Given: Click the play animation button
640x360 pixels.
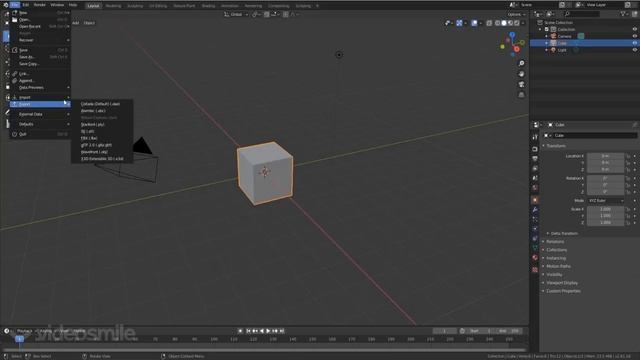Looking at the screenshot, I should tap(268, 331).
